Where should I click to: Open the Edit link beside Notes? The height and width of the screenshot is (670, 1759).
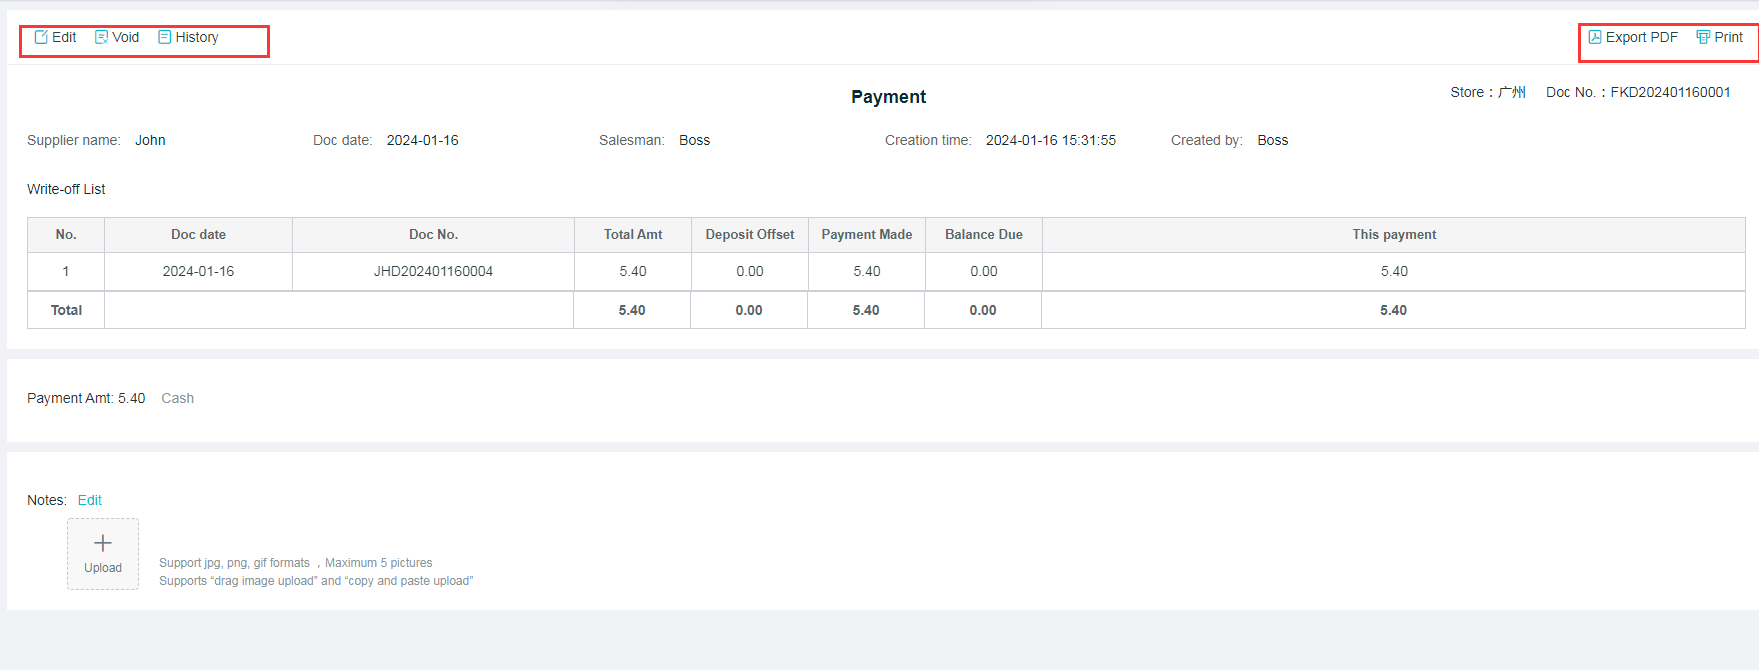tap(90, 500)
